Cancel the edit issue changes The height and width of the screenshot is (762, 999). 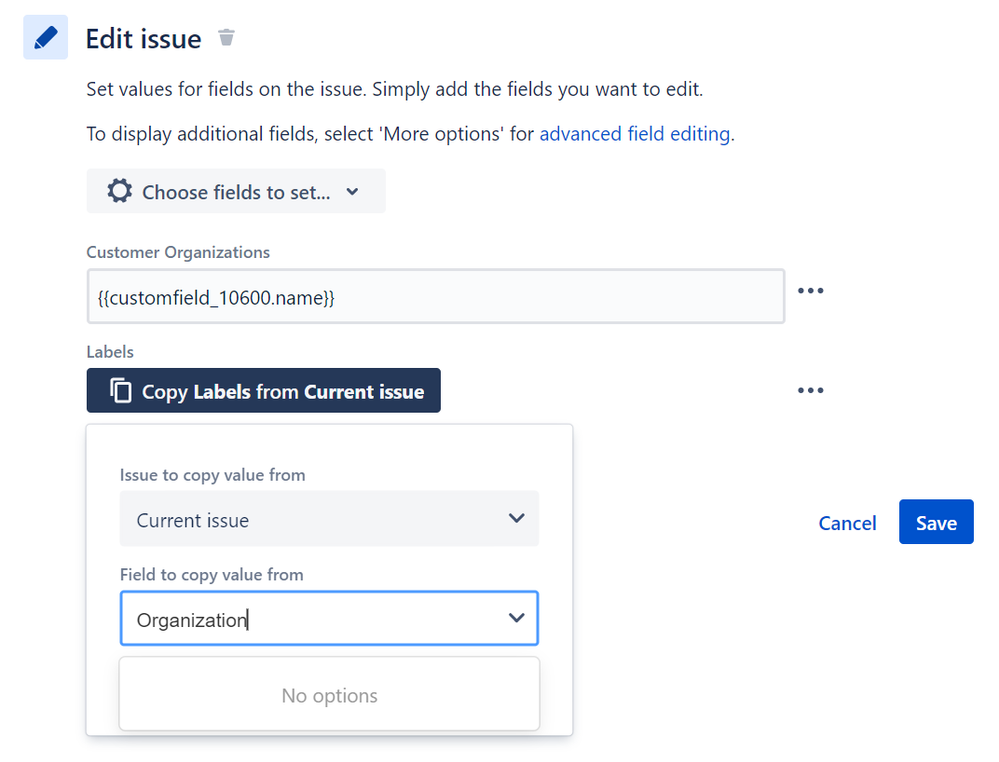(847, 523)
